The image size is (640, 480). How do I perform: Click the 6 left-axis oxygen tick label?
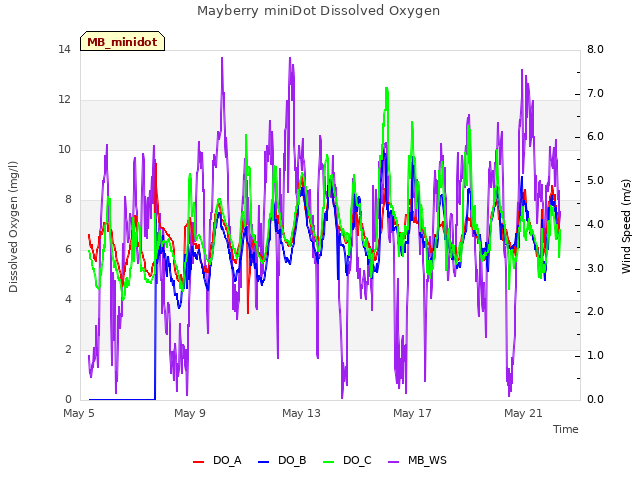(x=68, y=249)
